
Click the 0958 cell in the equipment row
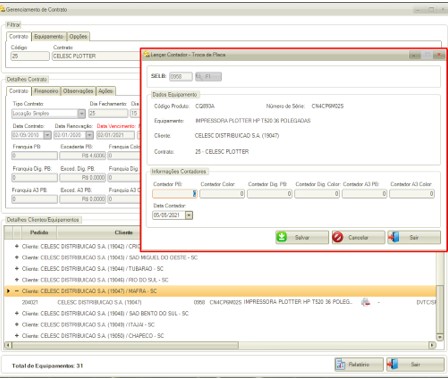click(199, 302)
